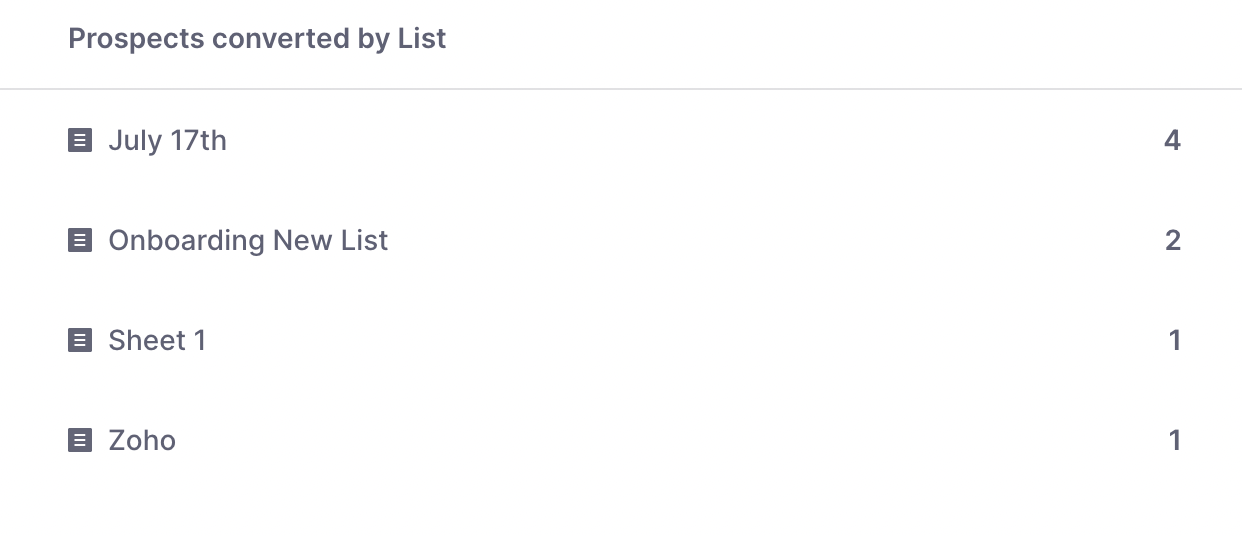The height and width of the screenshot is (536, 1242).
Task: Select the Sheet 1 list name
Action: pos(157,340)
